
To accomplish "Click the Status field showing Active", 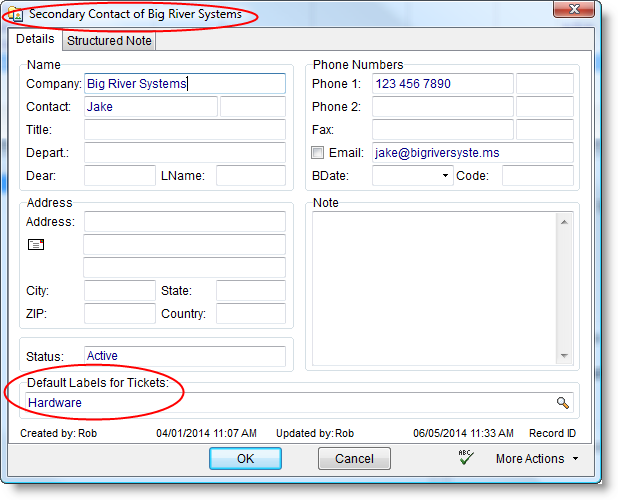I will click(x=185, y=356).
